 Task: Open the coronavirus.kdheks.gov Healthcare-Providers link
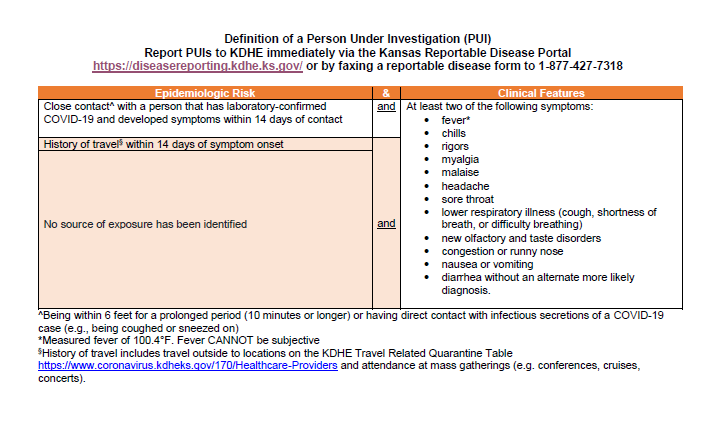188,366
